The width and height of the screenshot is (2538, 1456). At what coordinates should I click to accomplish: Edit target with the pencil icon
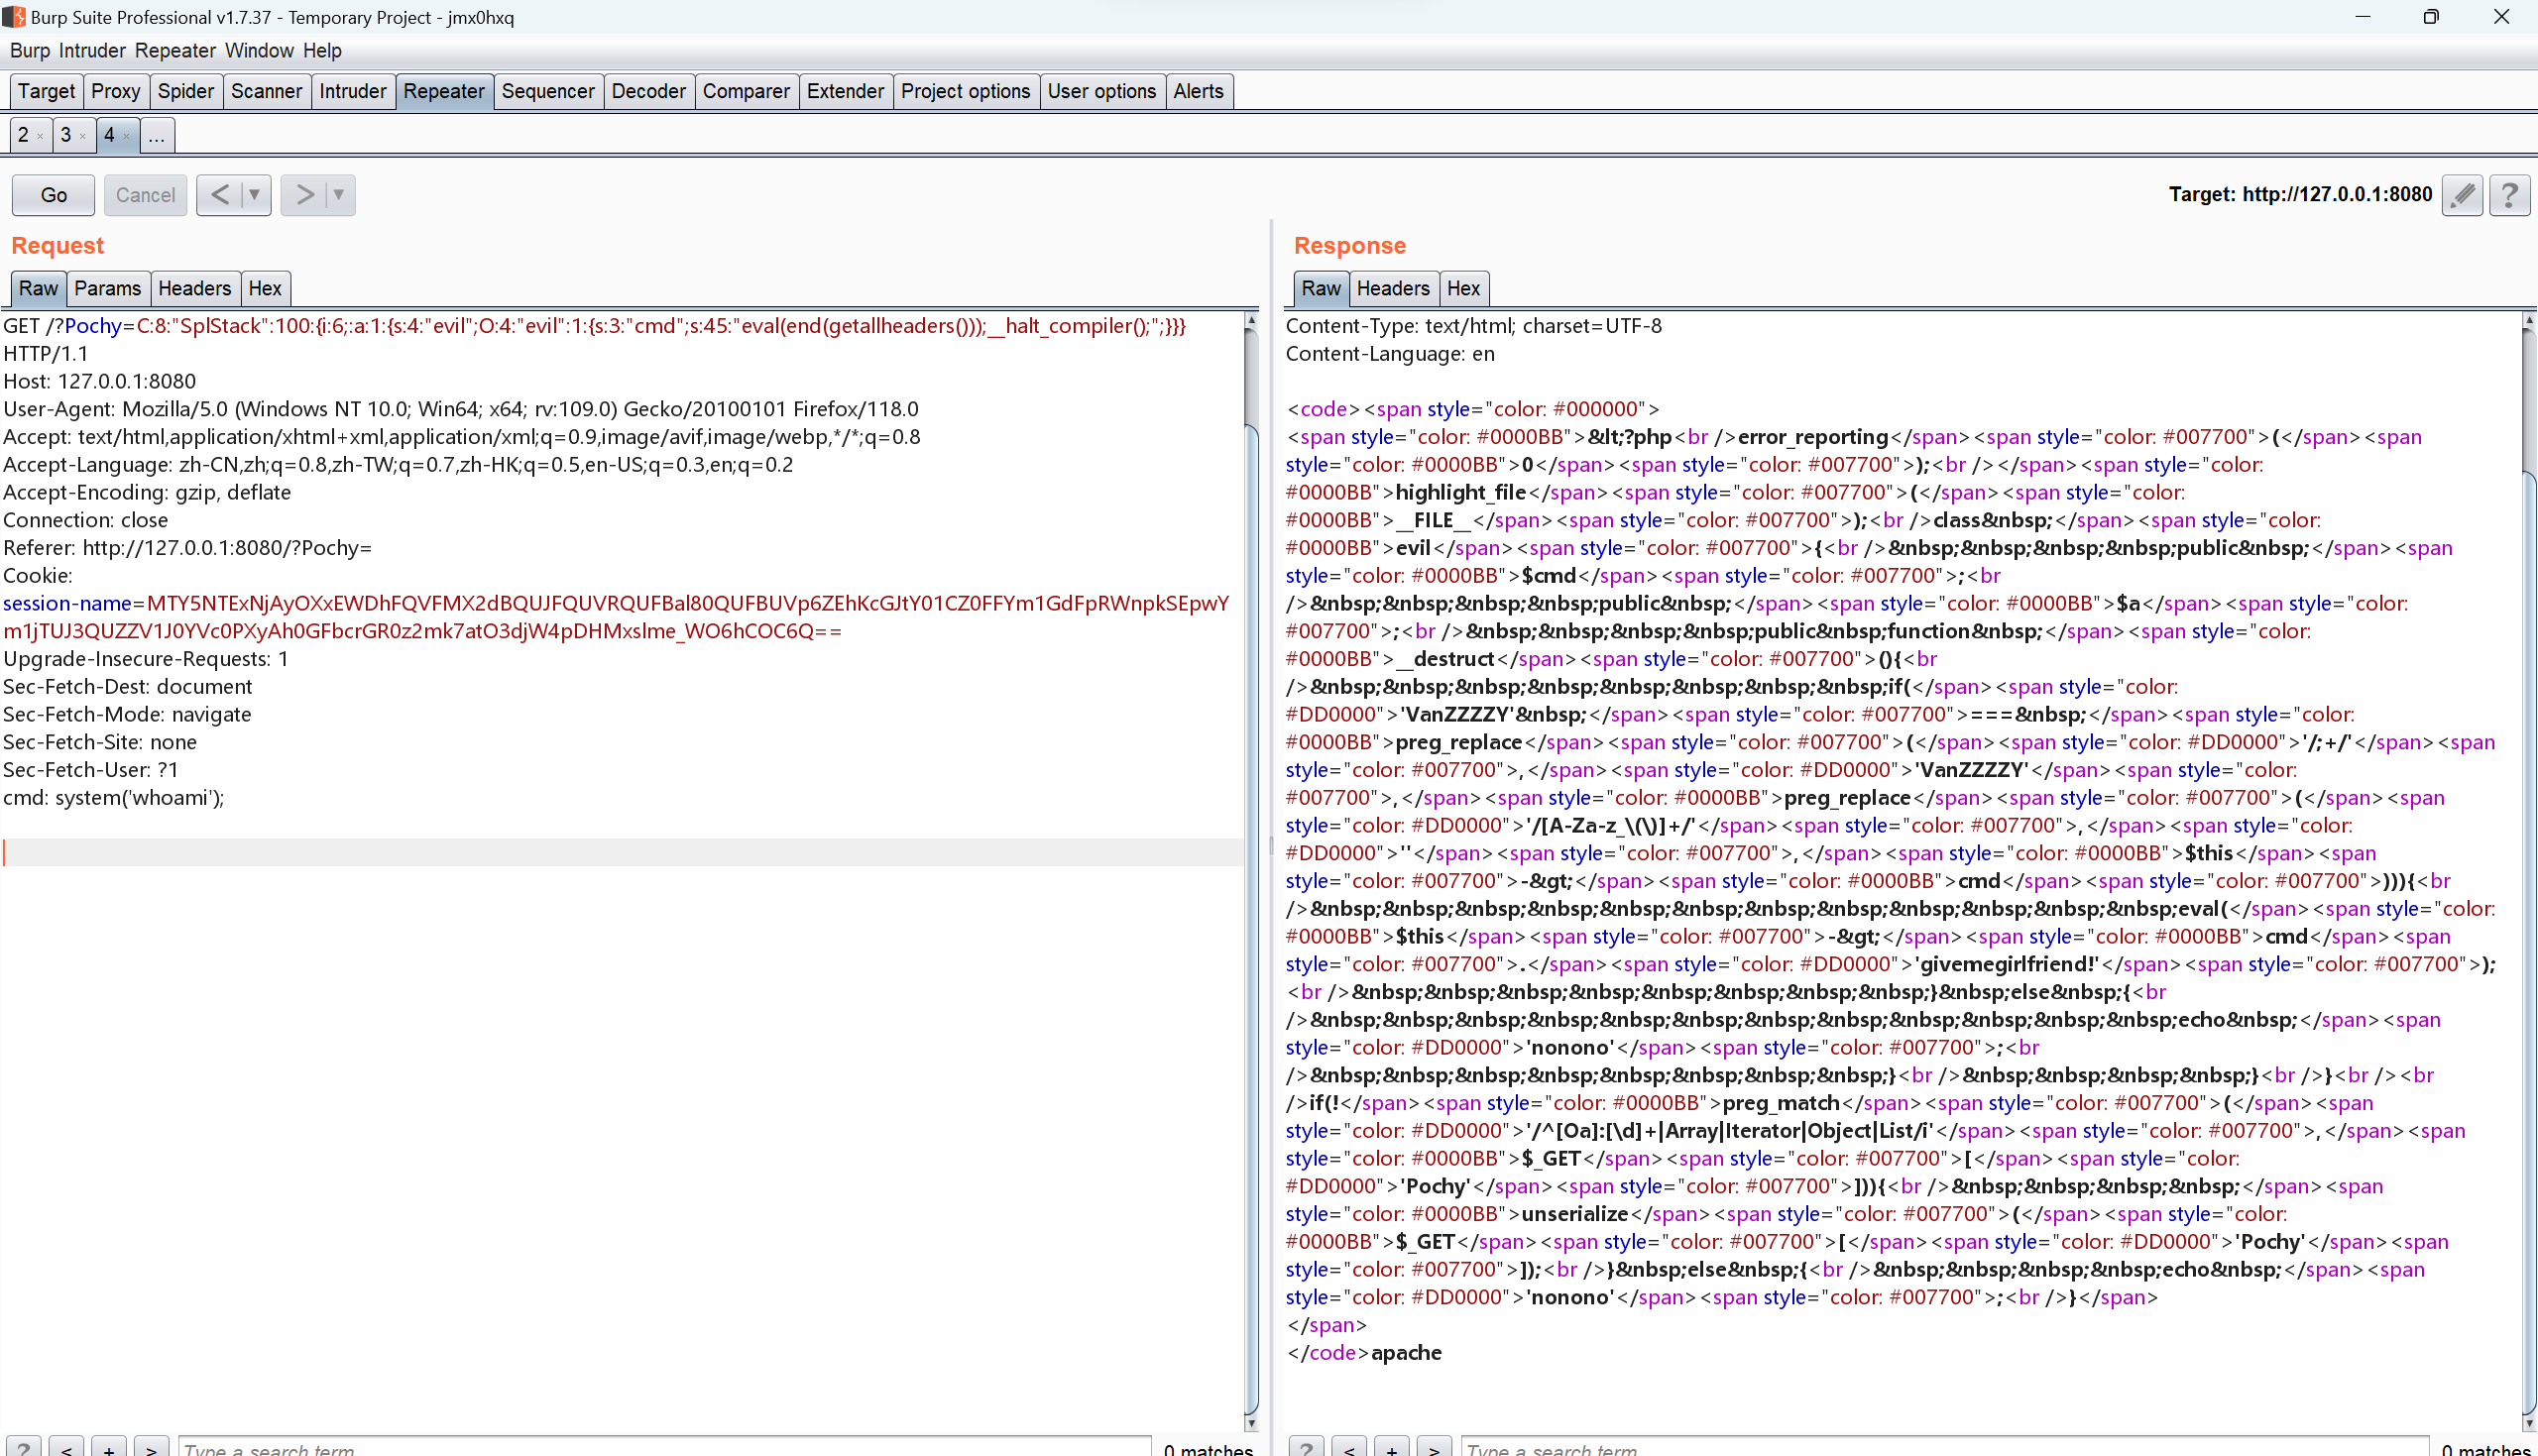[x=2462, y=195]
